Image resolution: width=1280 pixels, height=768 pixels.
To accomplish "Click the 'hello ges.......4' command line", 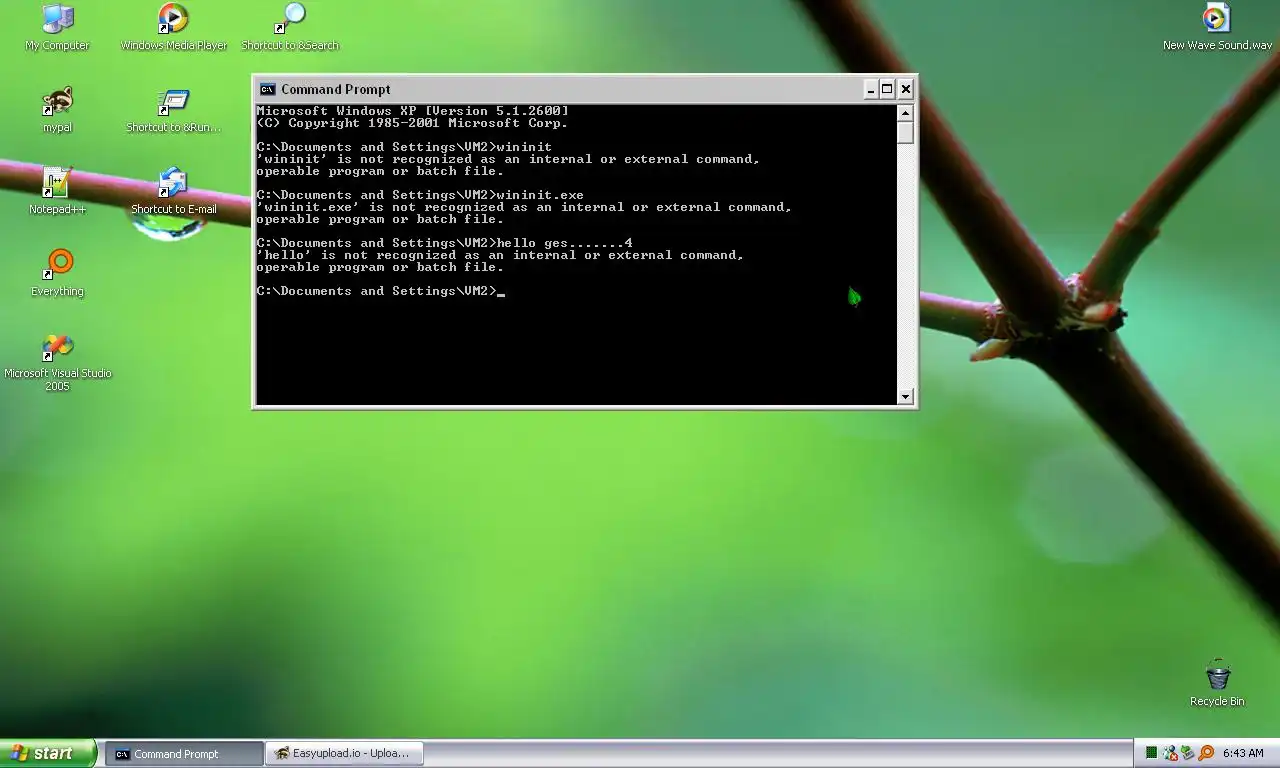I will 444,243.
